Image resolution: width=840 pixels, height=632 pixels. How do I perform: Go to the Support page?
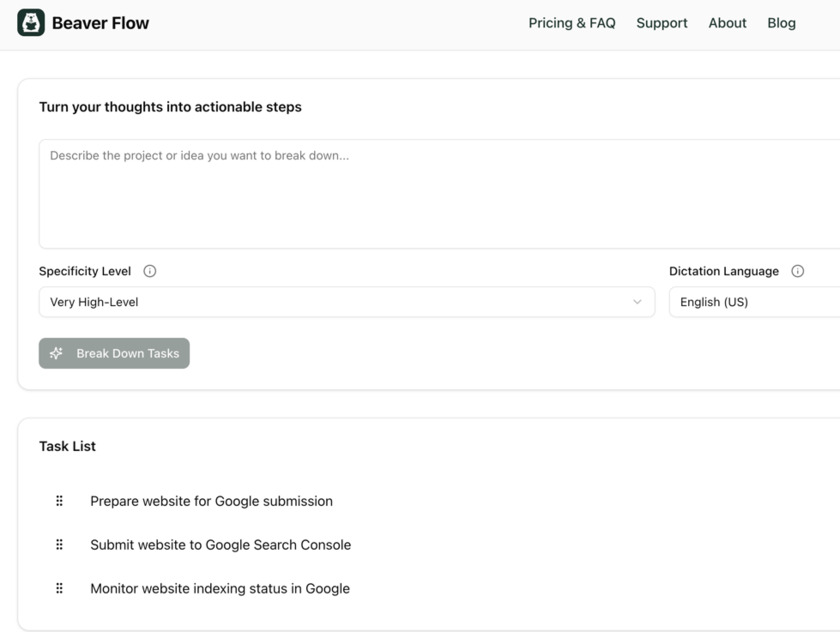(x=662, y=23)
